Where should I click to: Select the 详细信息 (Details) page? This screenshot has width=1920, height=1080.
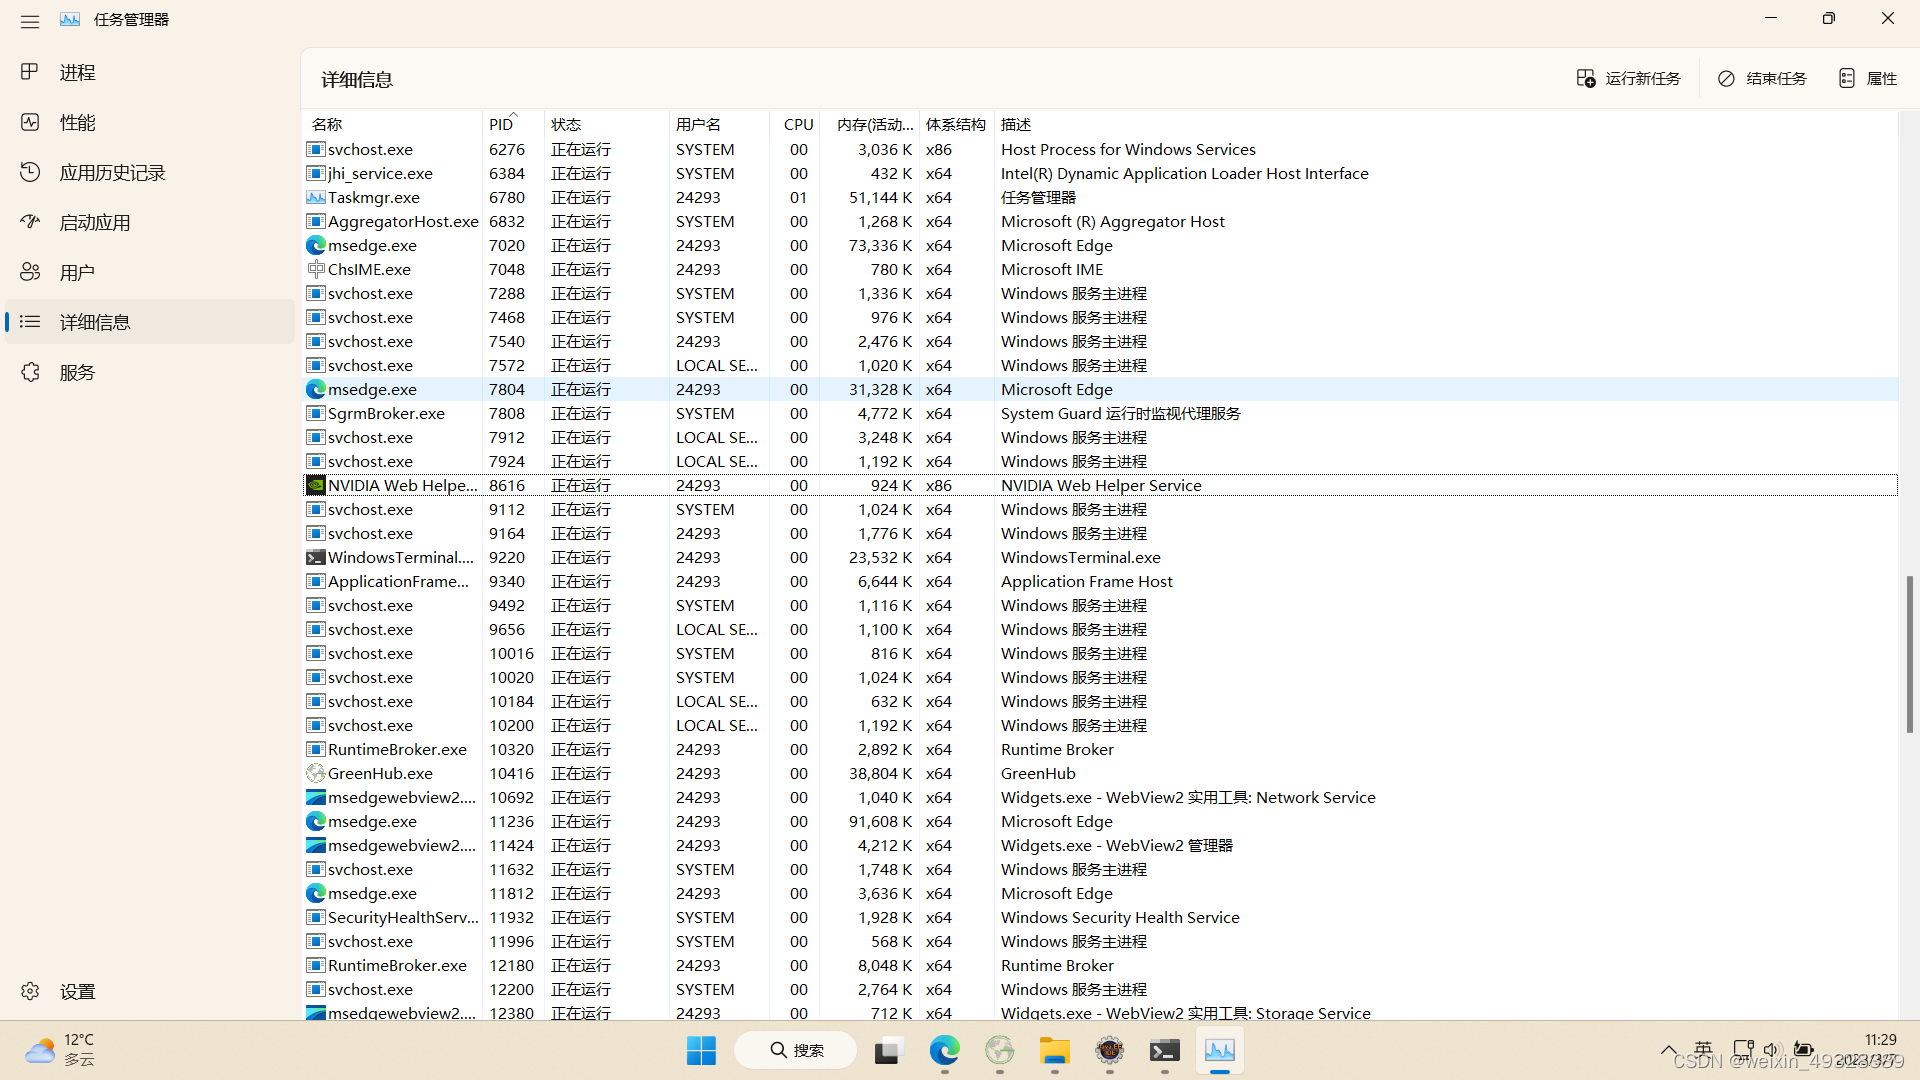150,322
